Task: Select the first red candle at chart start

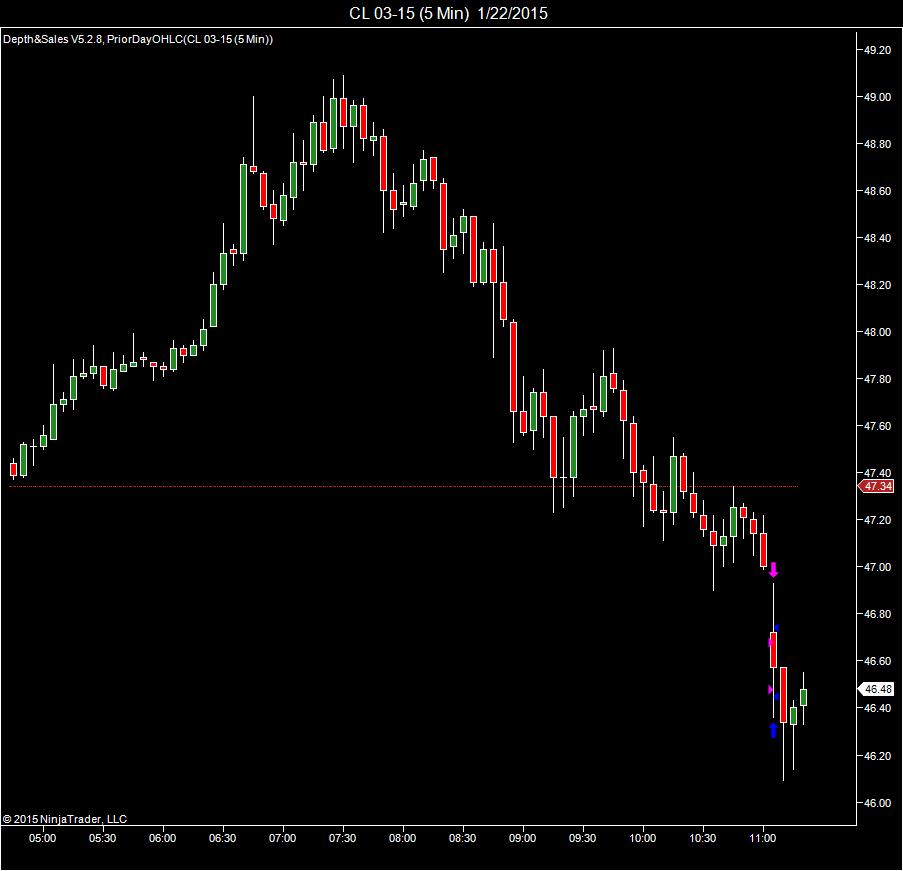Action: [14, 469]
